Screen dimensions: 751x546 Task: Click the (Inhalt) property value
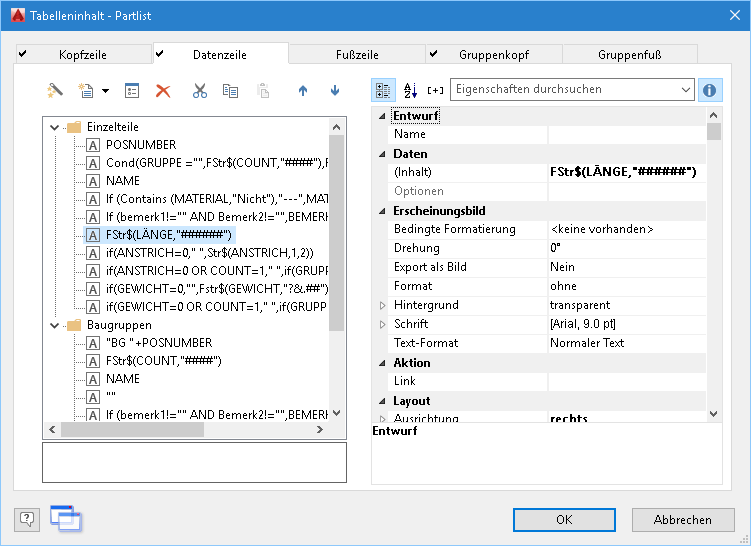point(627,172)
